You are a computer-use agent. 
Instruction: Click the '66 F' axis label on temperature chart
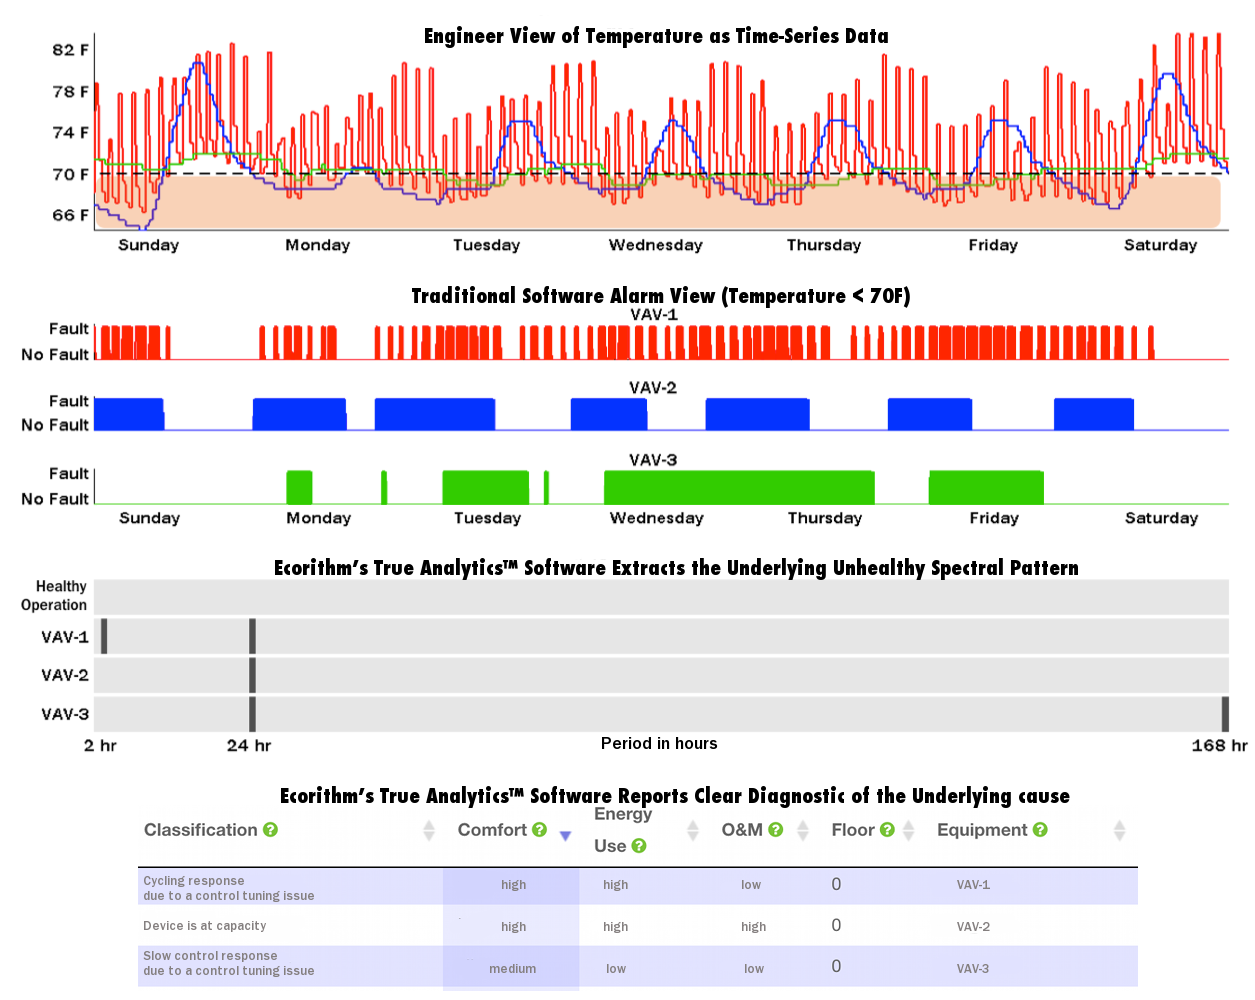pos(70,215)
